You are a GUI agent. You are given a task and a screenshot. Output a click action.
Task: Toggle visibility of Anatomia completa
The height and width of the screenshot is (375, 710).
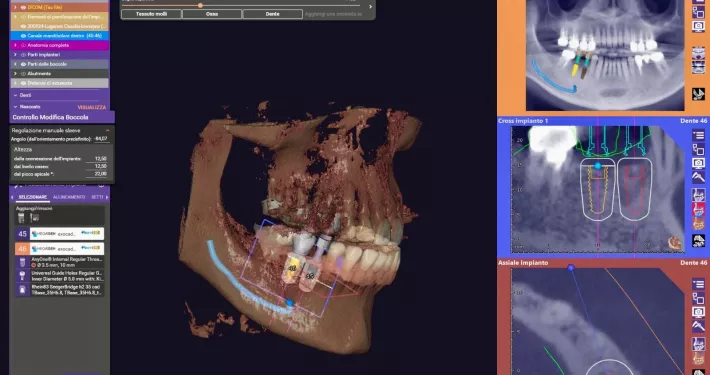pos(23,45)
